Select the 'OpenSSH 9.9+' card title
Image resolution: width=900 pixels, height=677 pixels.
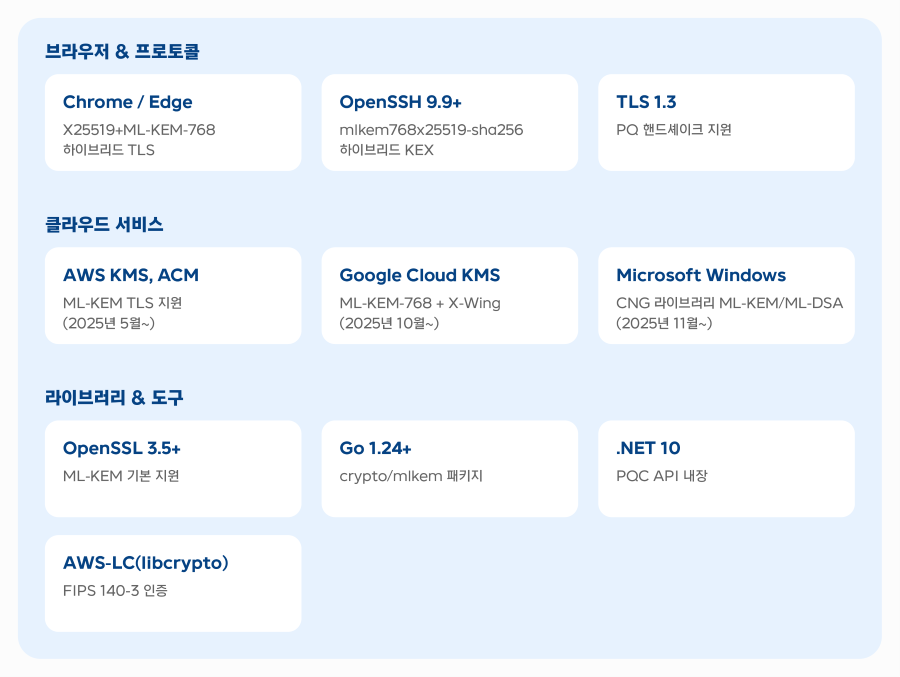[x=401, y=102]
